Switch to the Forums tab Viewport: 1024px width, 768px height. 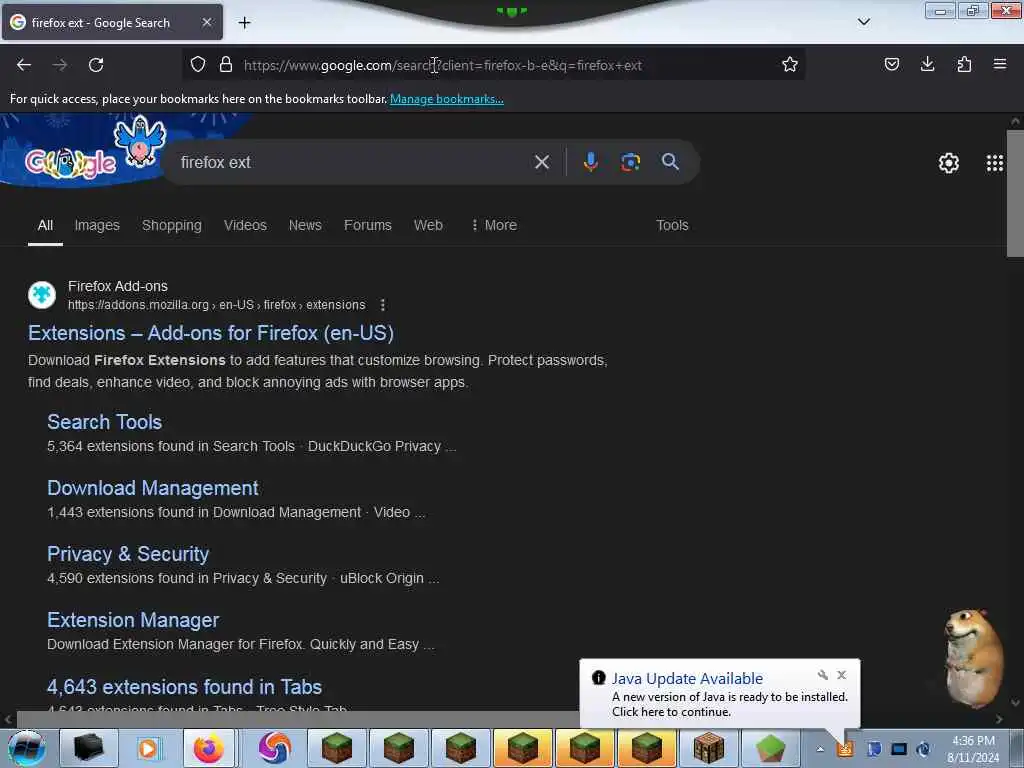368,225
